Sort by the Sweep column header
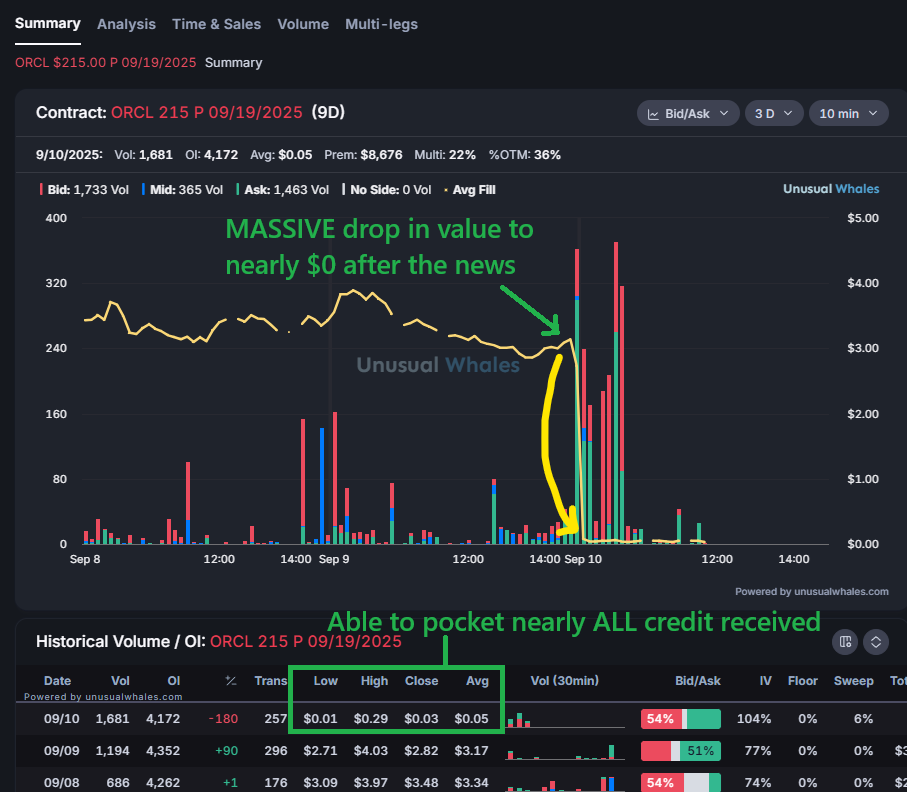The image size is (907, 792). 853,681
